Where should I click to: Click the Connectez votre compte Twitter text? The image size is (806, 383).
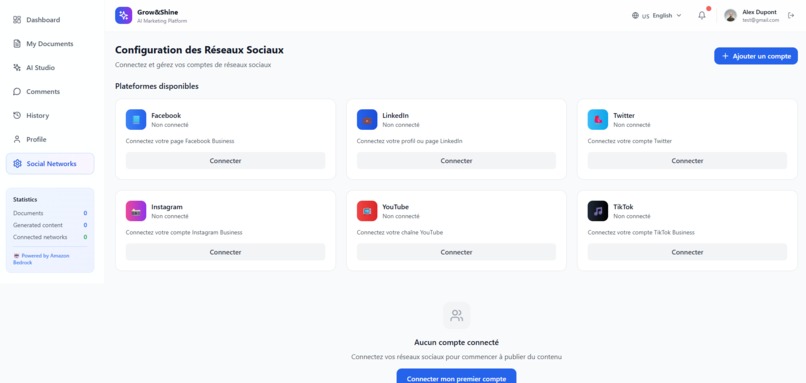point(630,141)
